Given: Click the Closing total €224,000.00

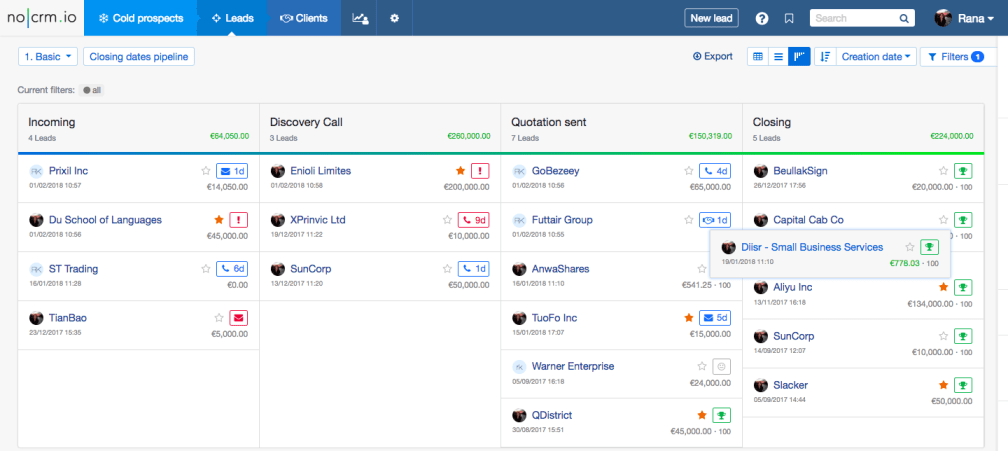Looking at the screenshot, I should click(x=951, y=136).
